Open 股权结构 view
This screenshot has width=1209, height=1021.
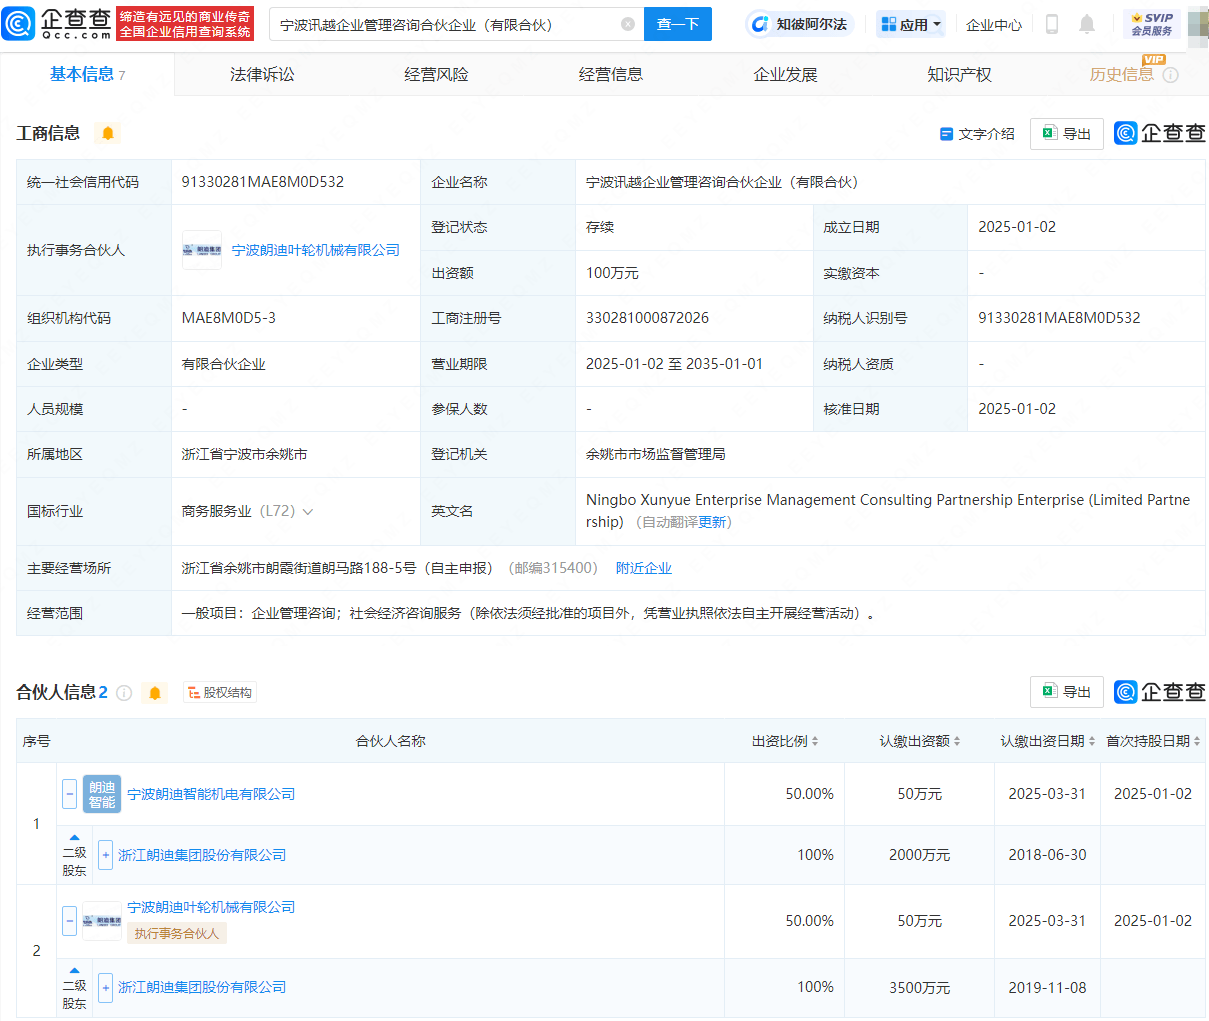pyautogui.click(x=219, y=692)
